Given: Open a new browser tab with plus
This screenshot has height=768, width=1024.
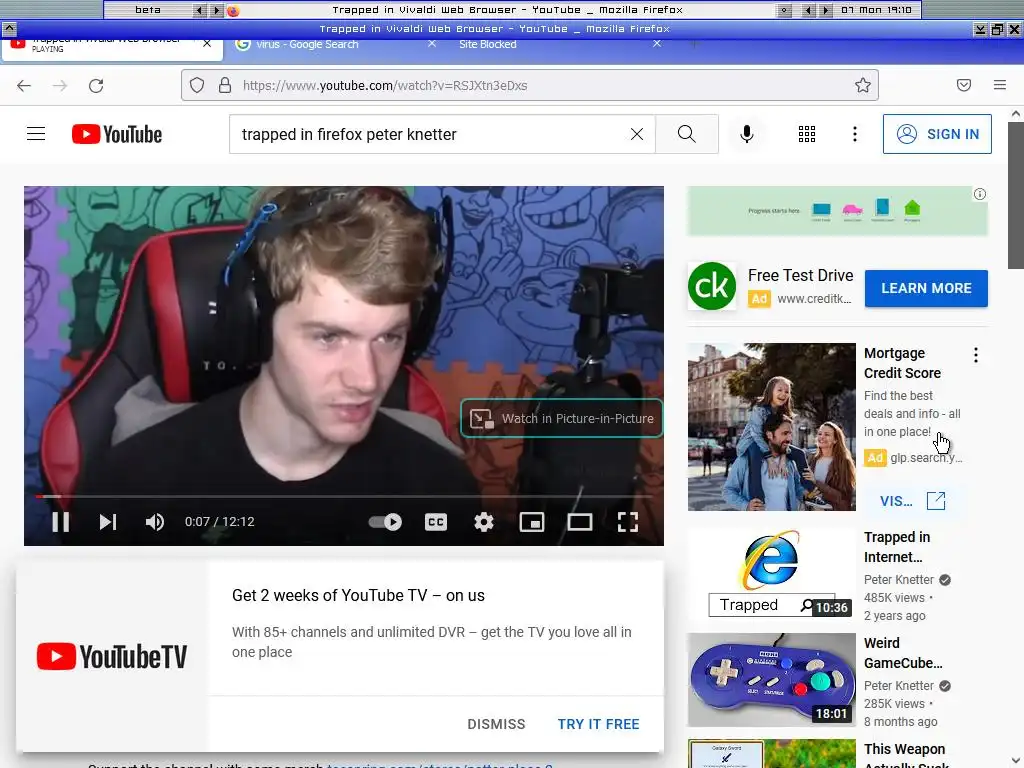Looking at the screenshot, I should click(694, 44).
